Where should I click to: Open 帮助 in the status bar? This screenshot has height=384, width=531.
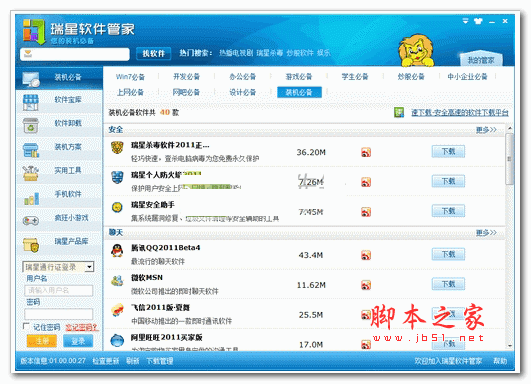pyautogui.click(x=500, y=361)
